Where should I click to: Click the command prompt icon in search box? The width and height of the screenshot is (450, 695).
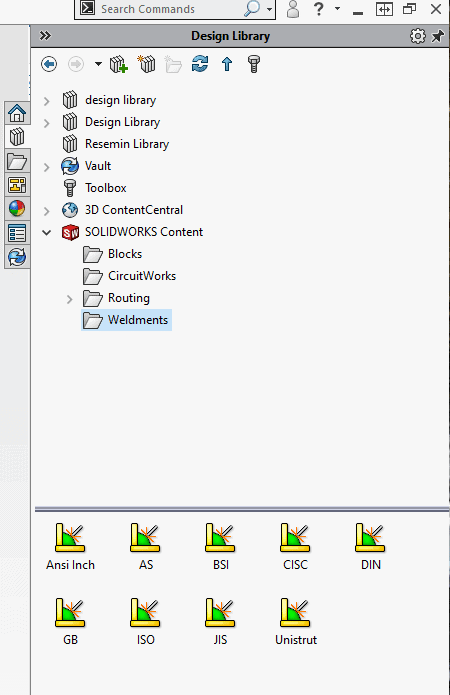[x=88, y=8]
